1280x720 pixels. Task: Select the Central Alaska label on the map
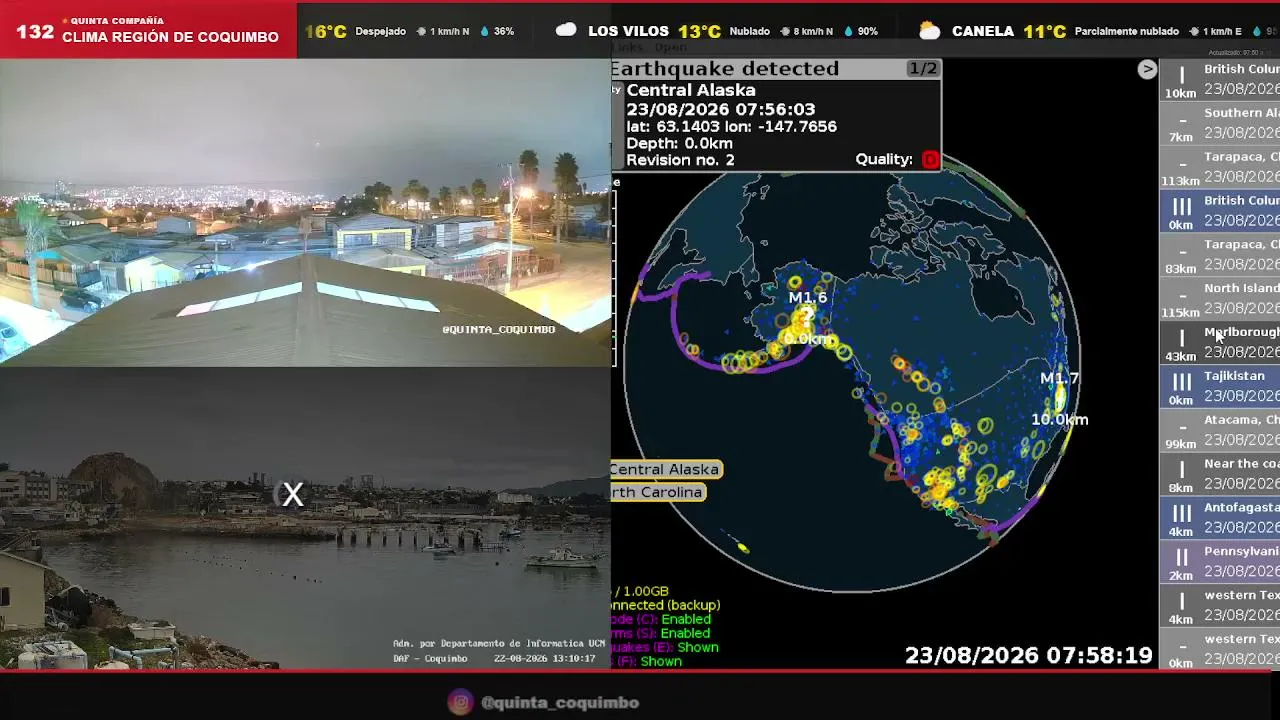coord(664,469)
